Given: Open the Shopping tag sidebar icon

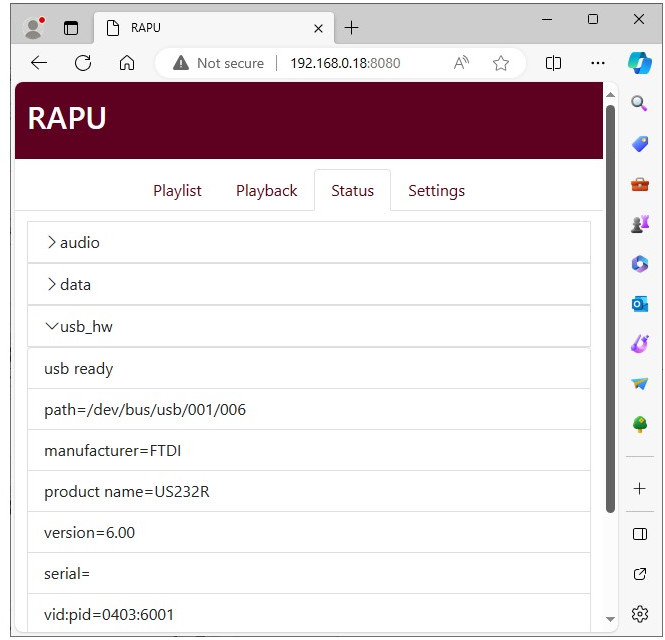Looking at the screenshot, I should [640, 144].
